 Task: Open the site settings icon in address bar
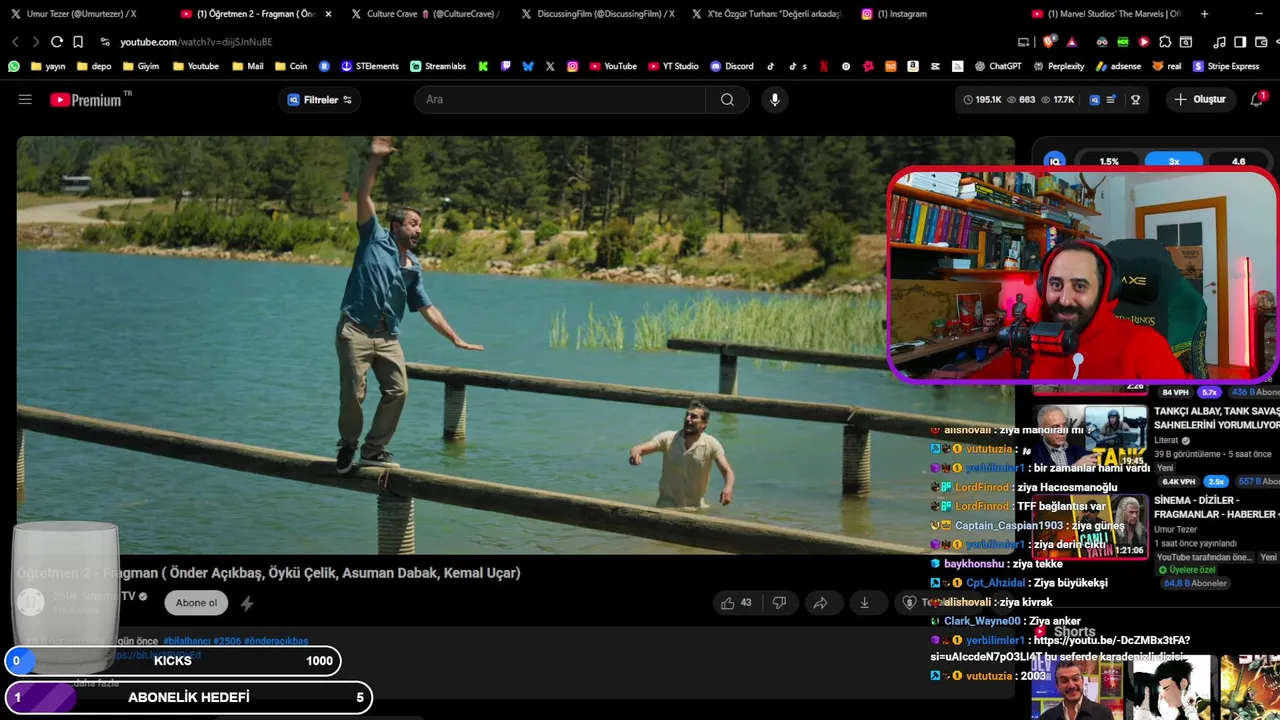pyautogui.click(x=105, y=42)
